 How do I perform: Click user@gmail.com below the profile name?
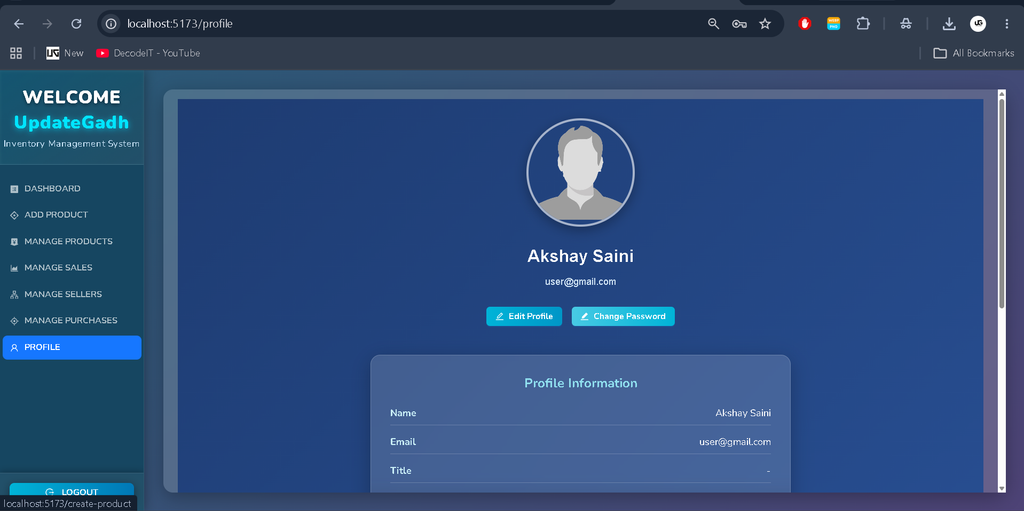click(x=581, y=282)
